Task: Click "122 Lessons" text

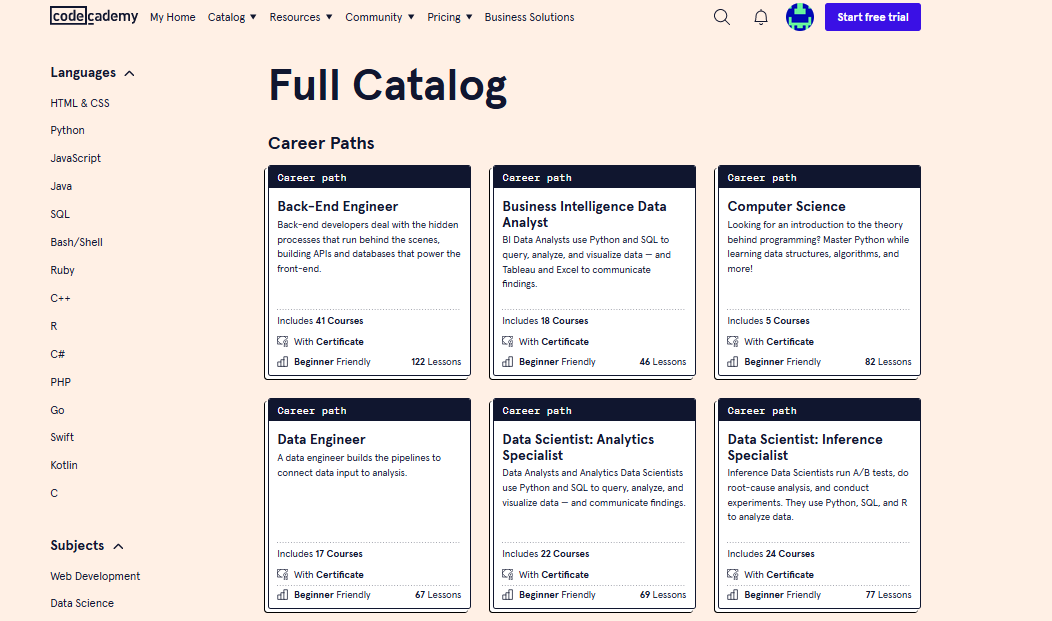Action: [436, 361]
